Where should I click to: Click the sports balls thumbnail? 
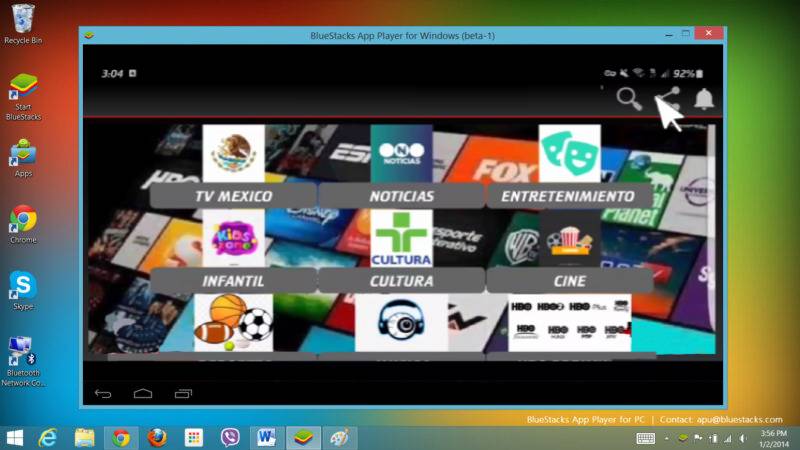click(x=234, y=322)
